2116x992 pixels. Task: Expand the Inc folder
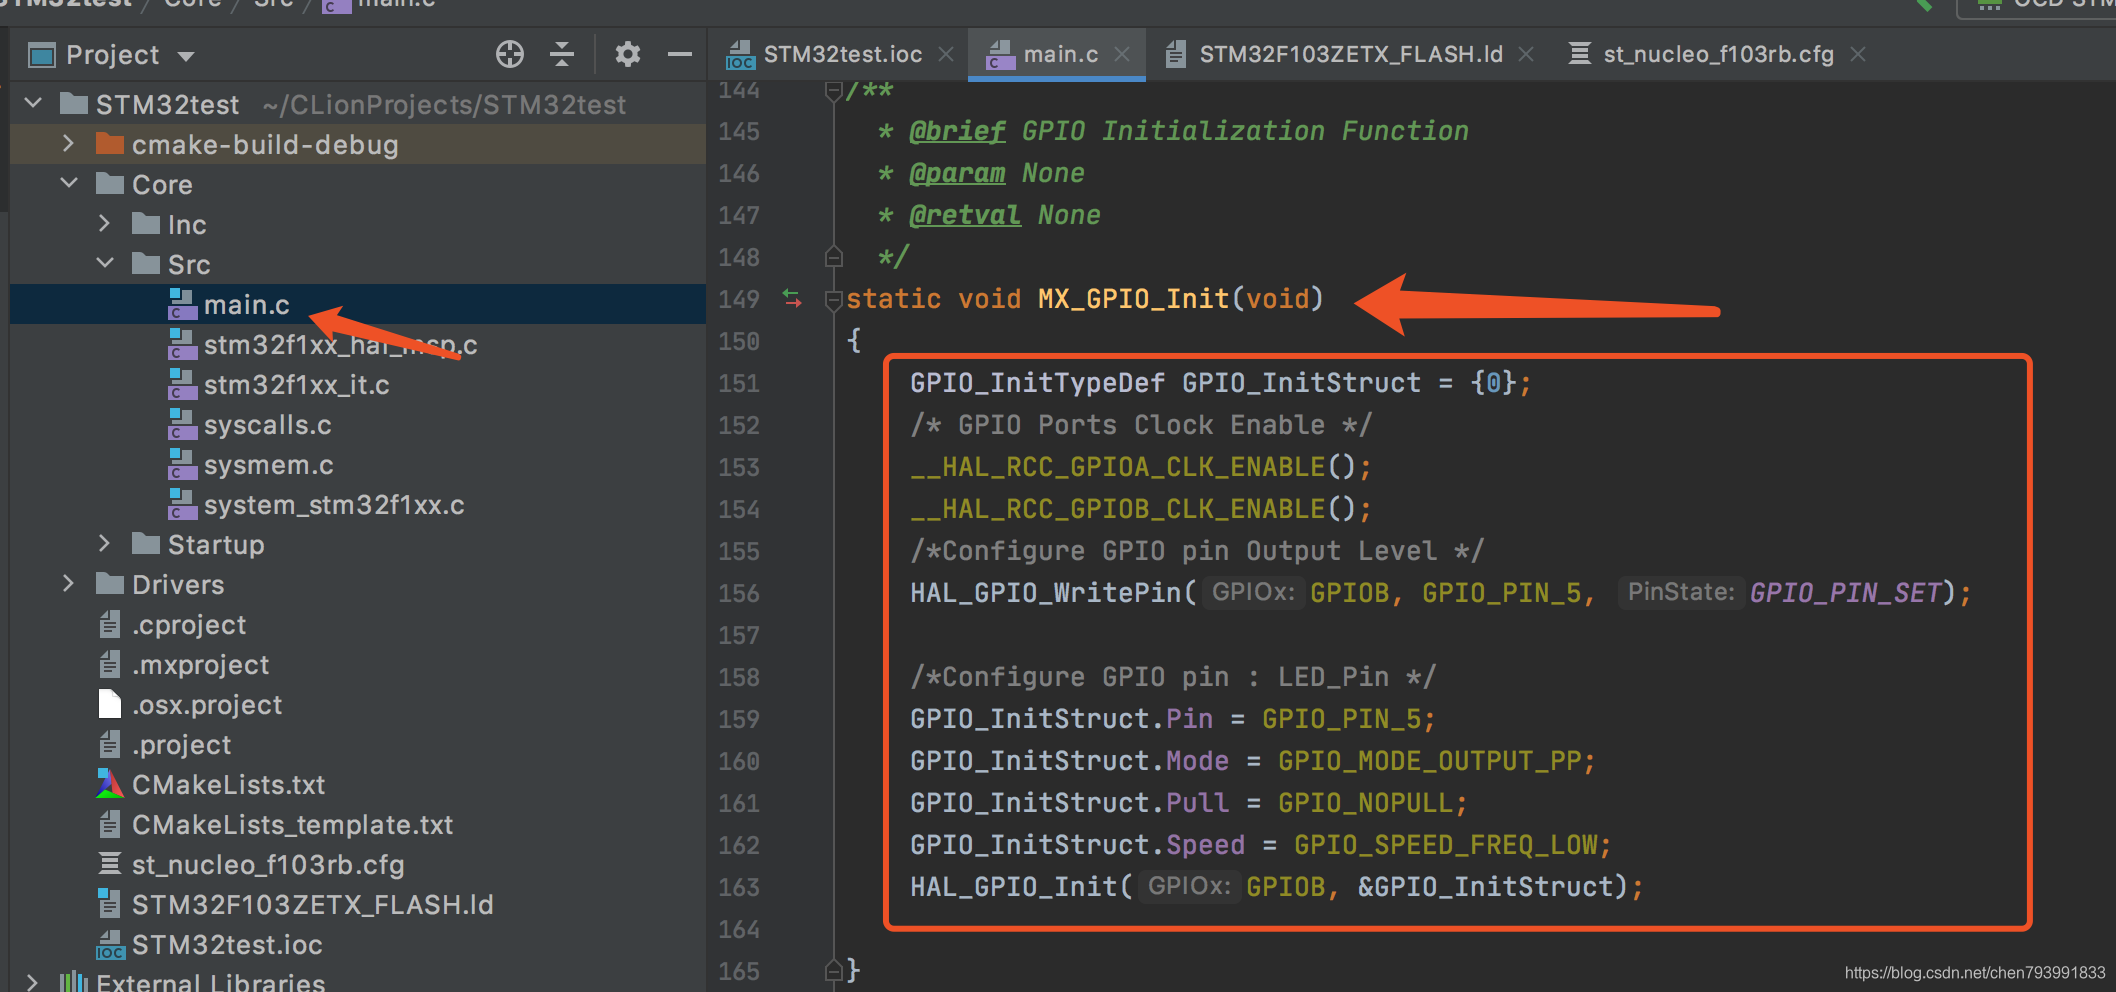(x=104, y=223)
